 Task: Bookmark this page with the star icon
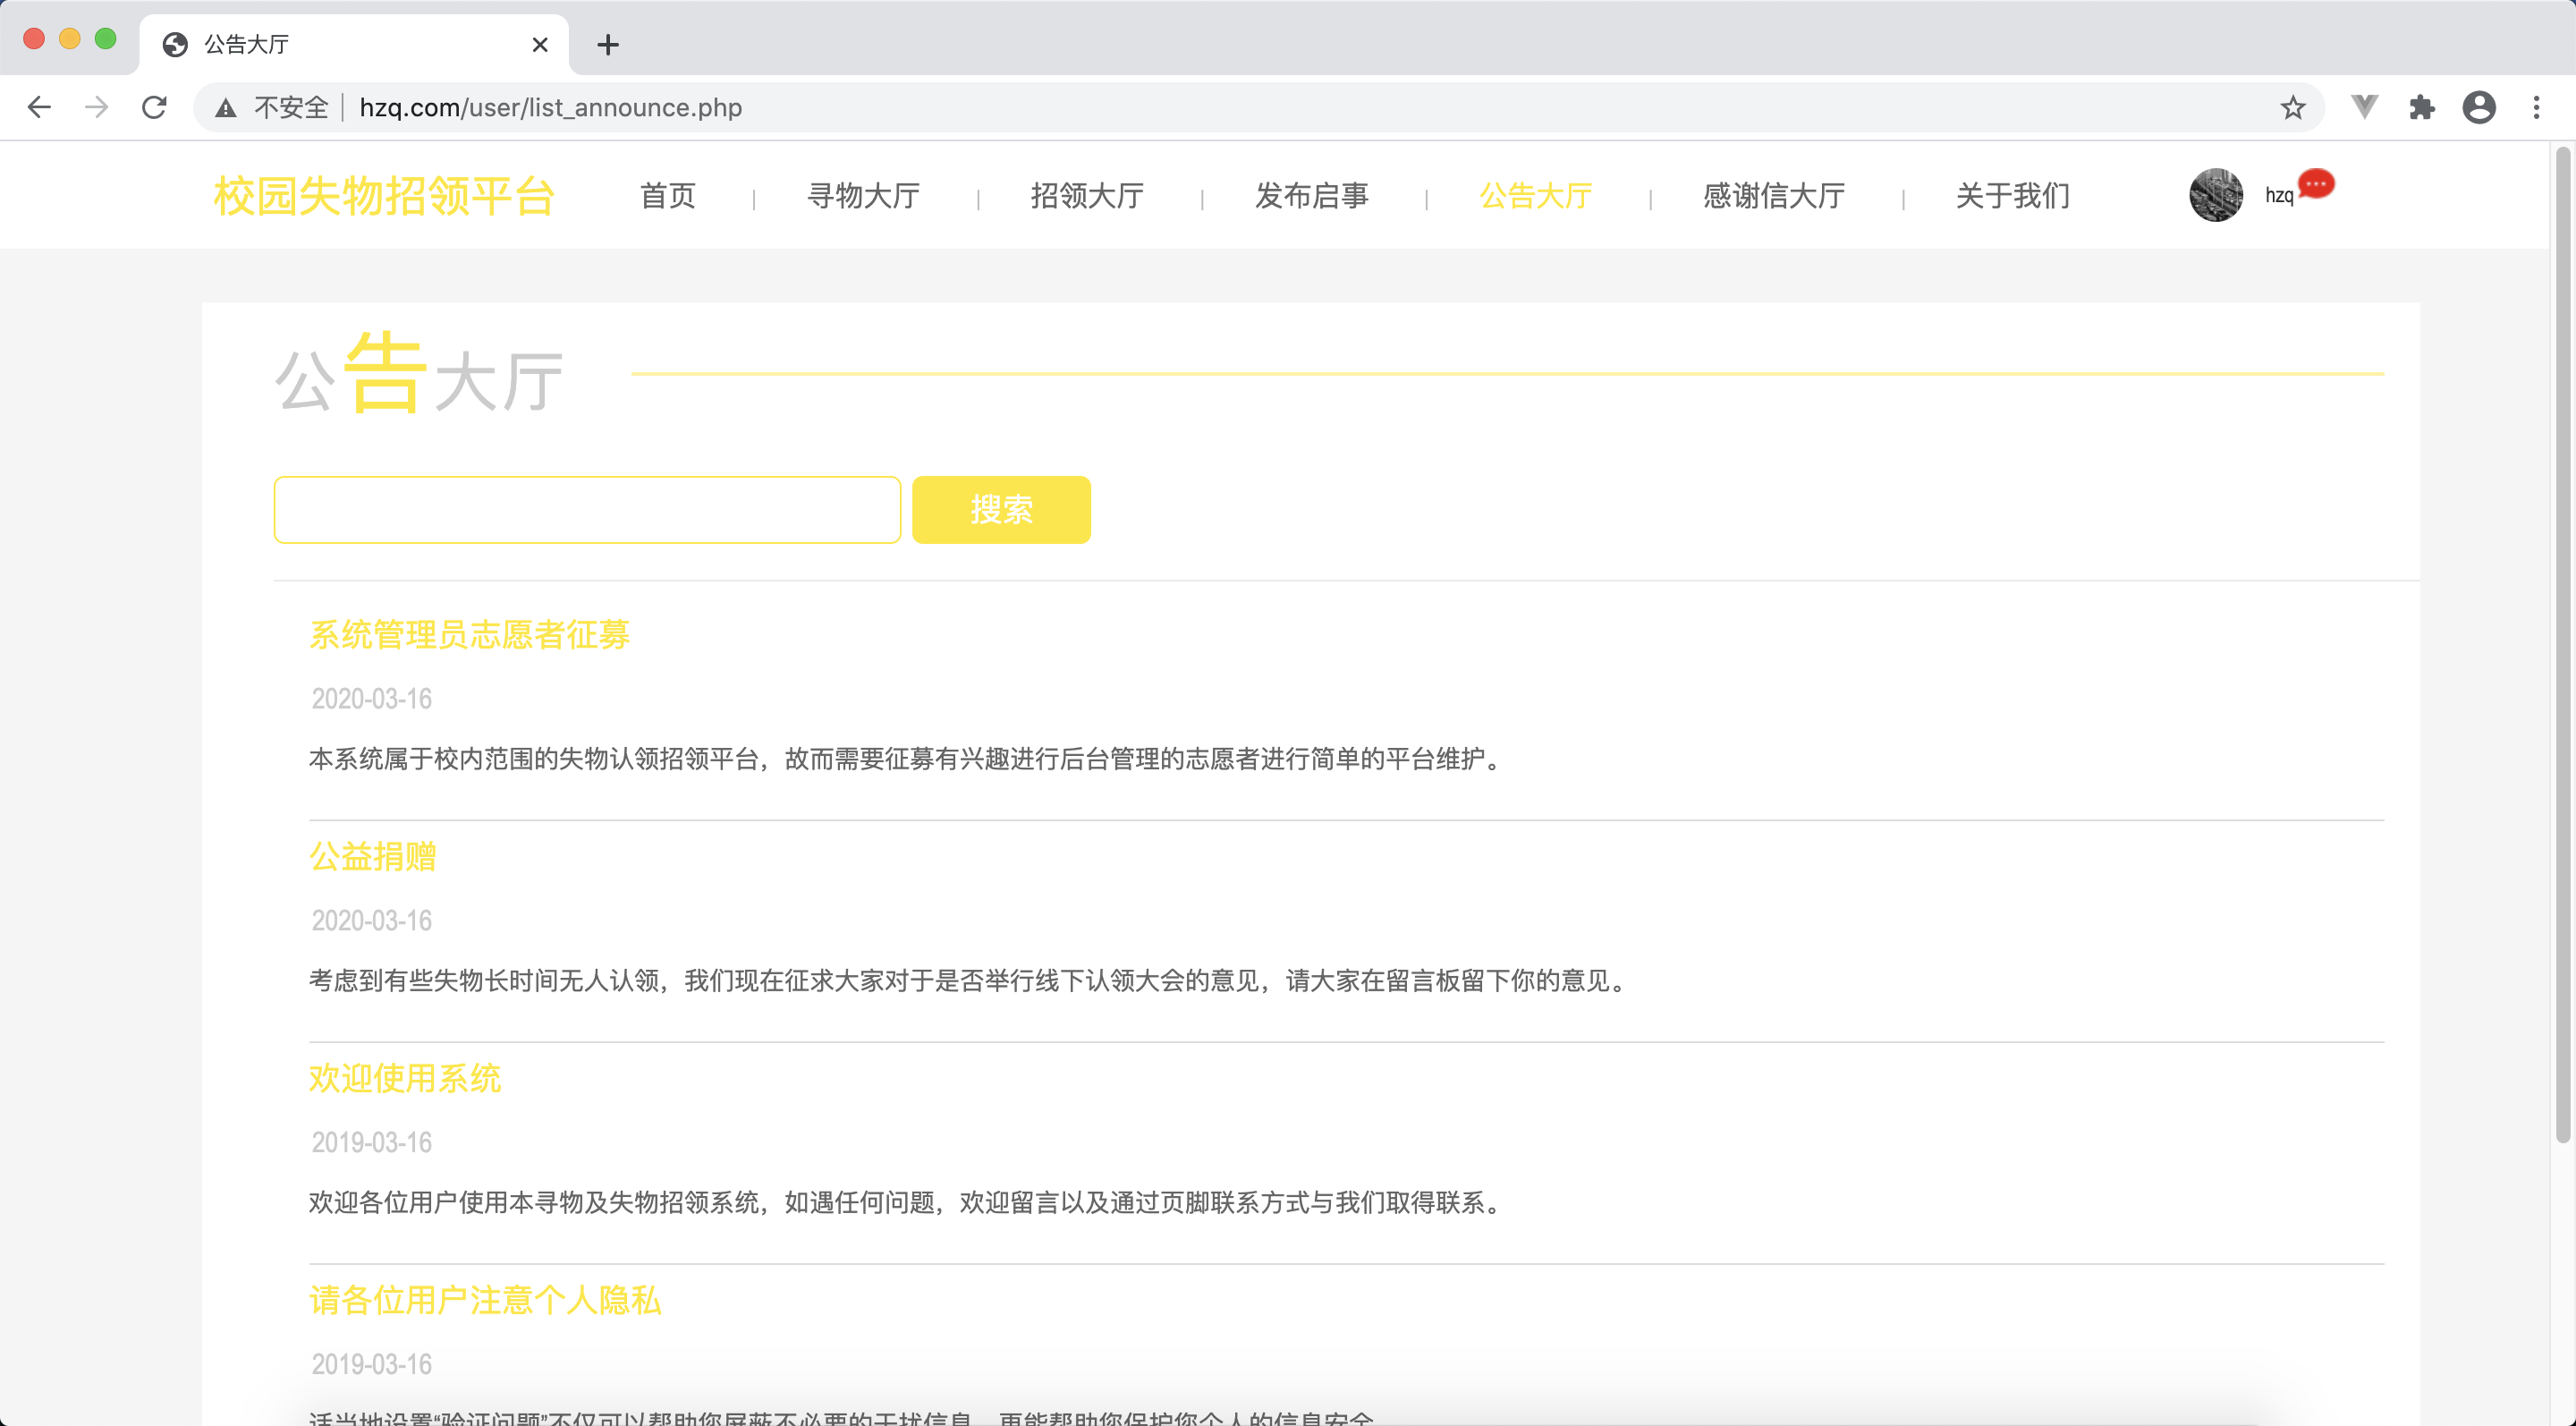[2292, 107]
